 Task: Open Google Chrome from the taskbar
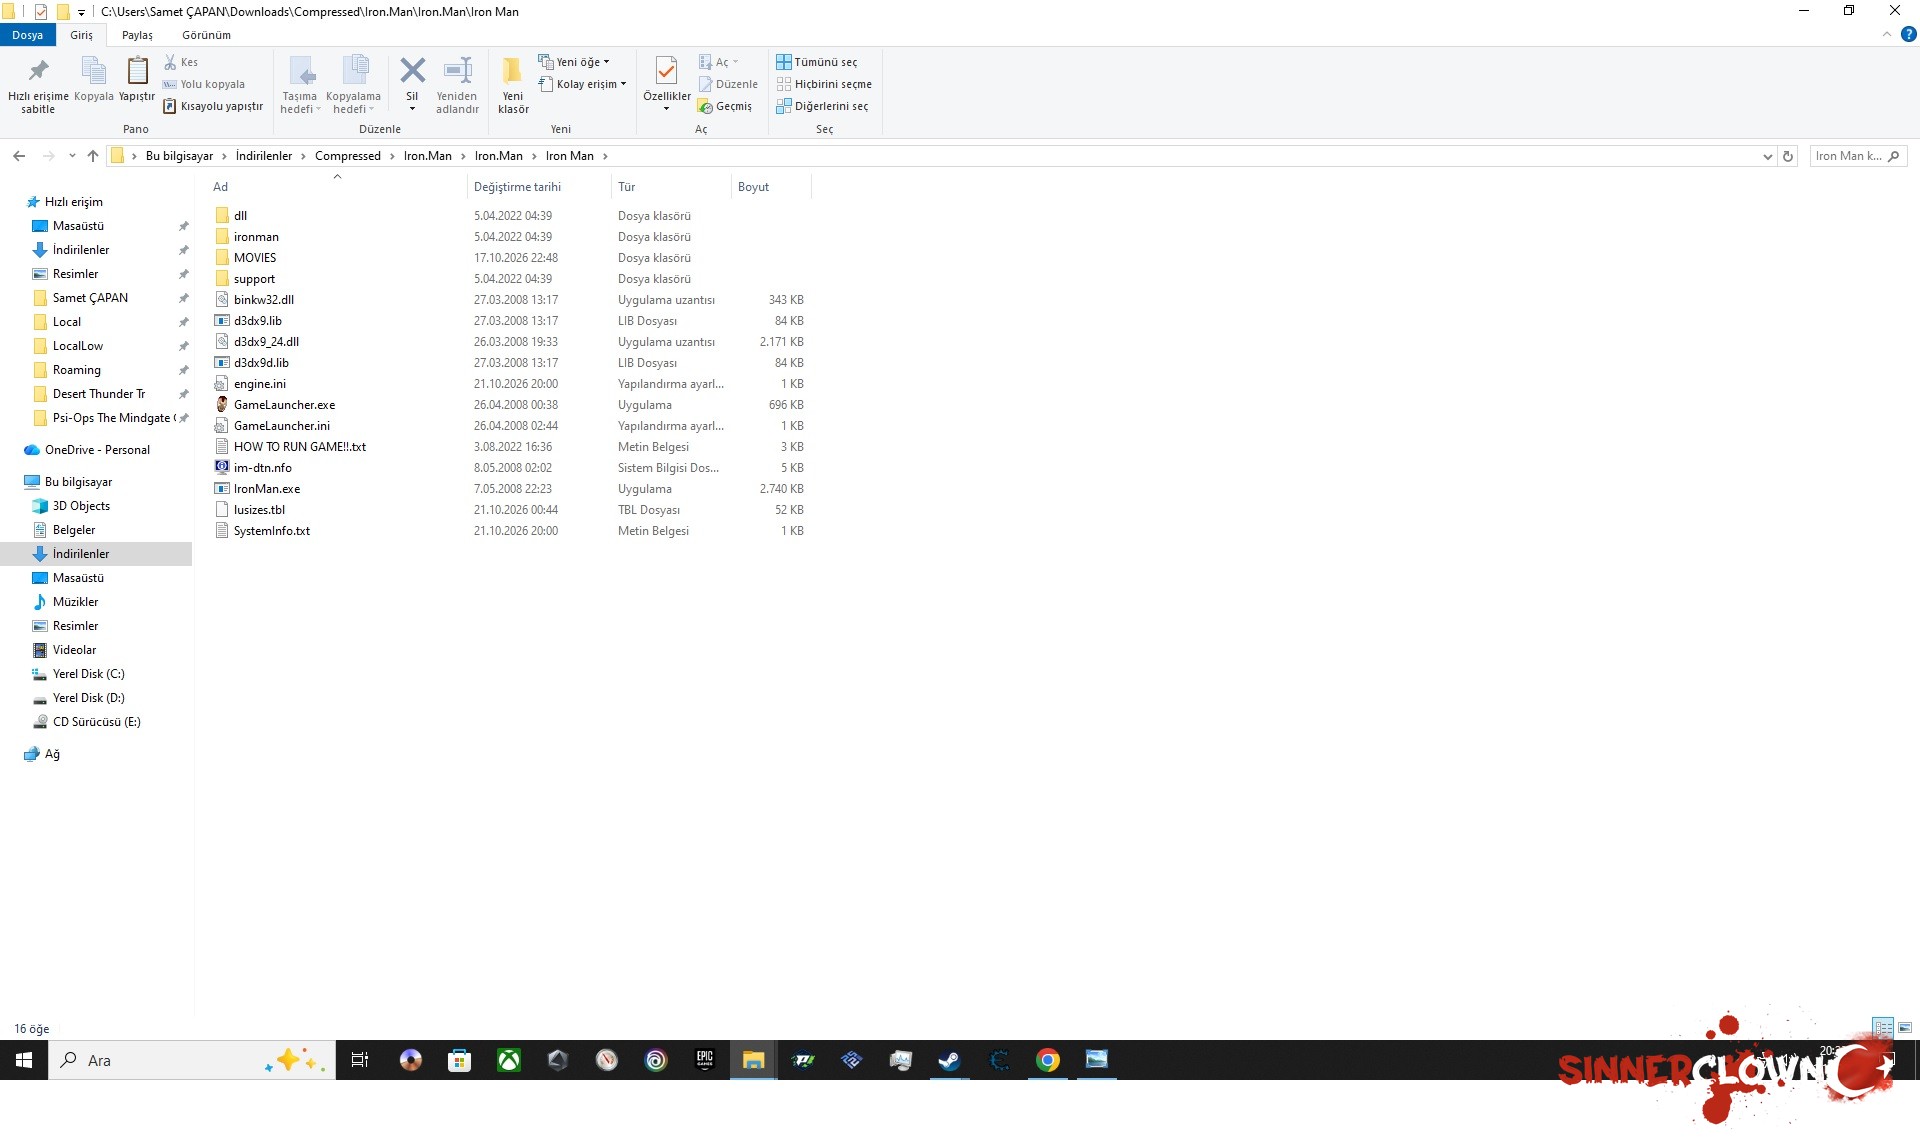(1047, 1060)
